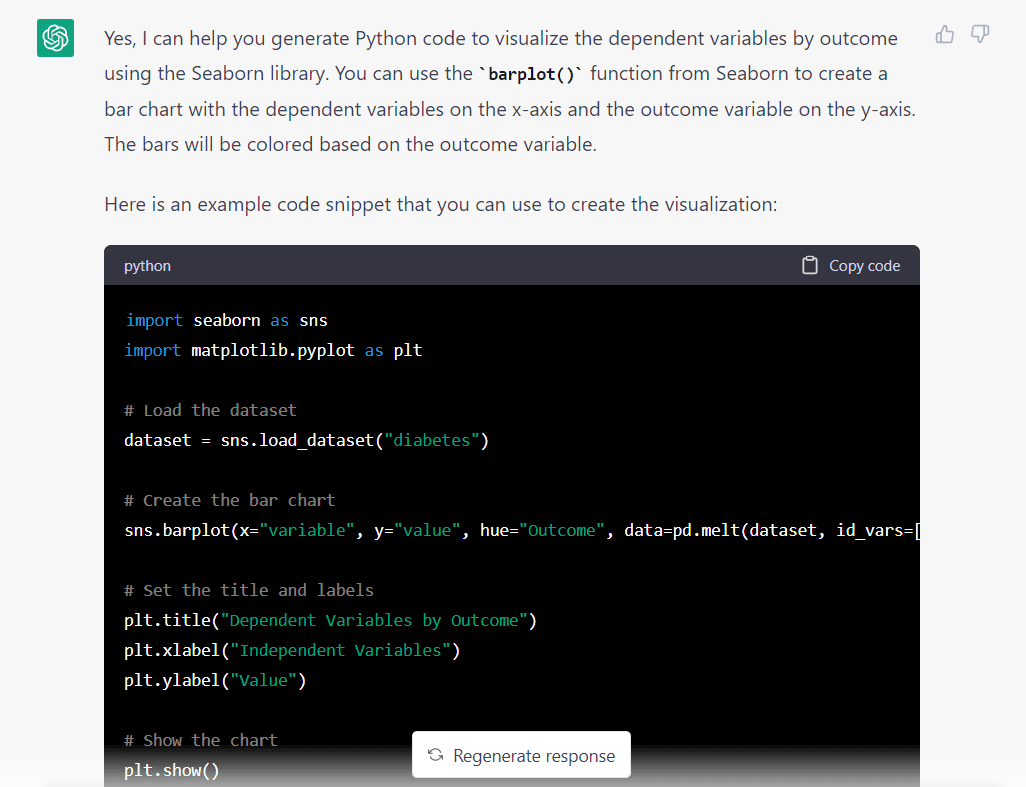The width and height of the screenshot is (1026, 787).
Task: Click the thumbs up feedback icon
Action: (945, 35)
